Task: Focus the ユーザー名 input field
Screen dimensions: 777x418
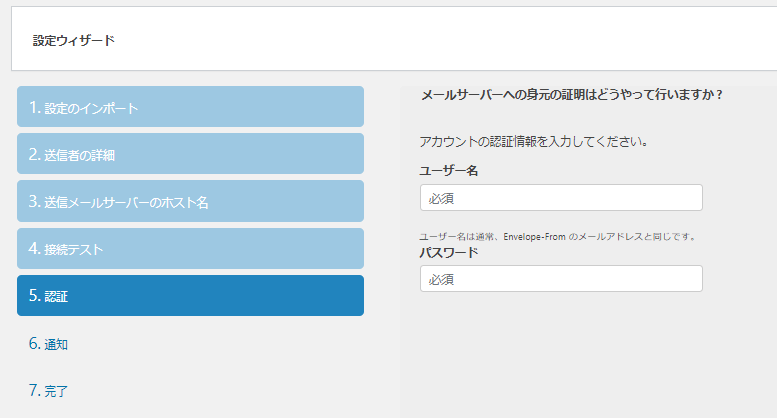Action: point(561,198)
